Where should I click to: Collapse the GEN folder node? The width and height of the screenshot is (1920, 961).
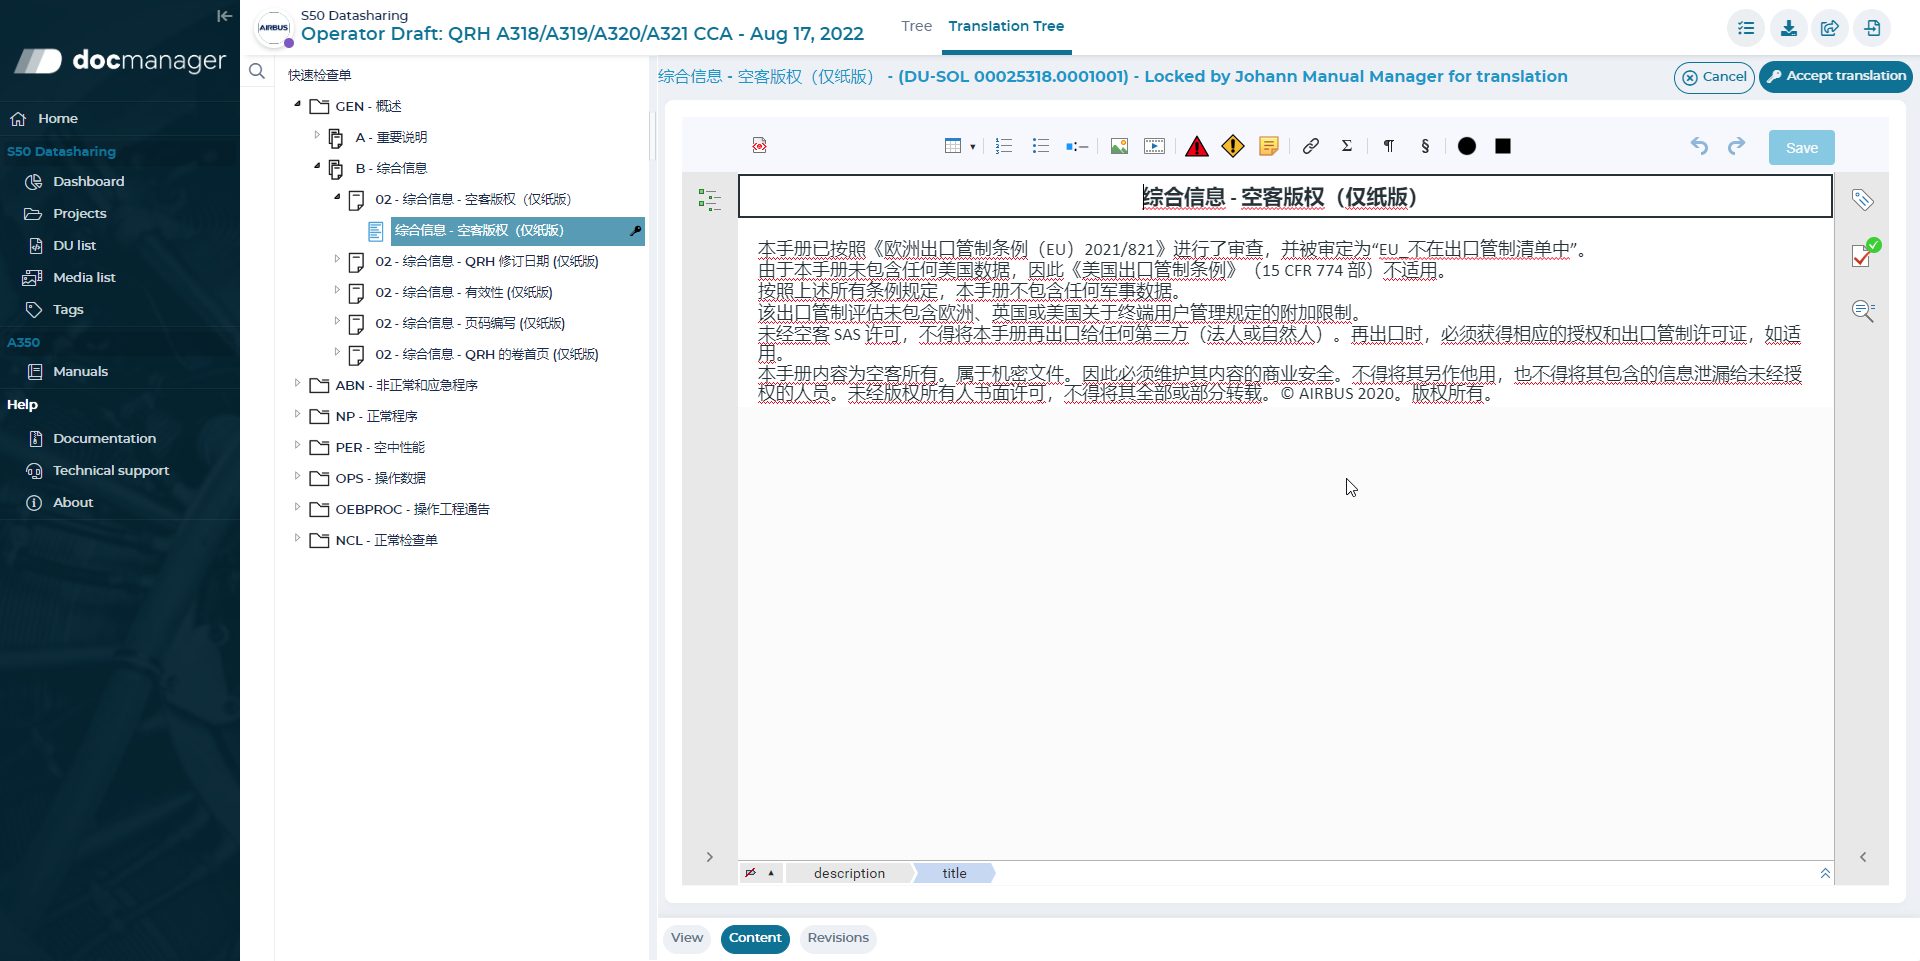point(297,104)
